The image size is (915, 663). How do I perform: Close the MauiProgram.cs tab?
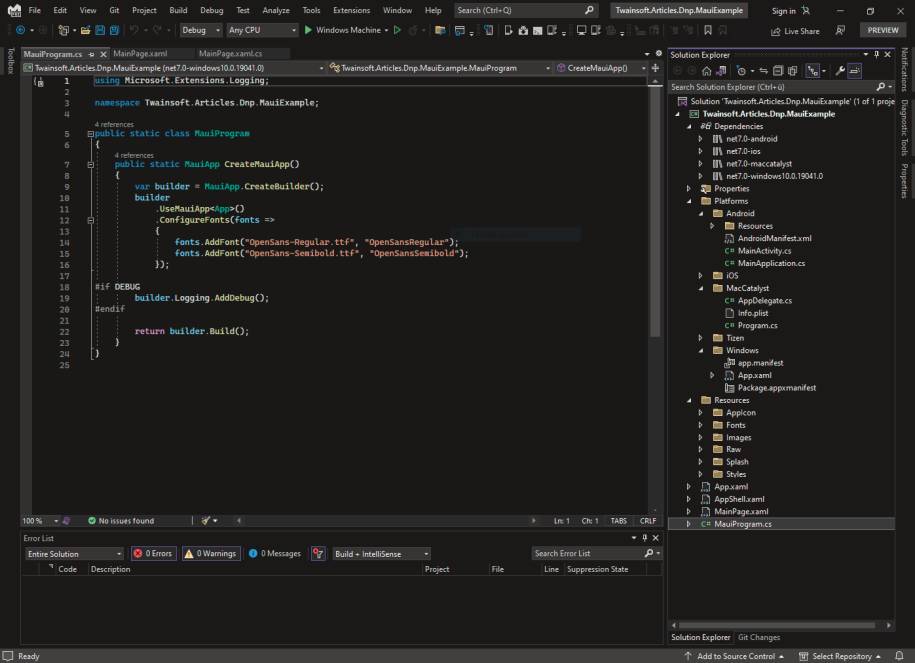click(103, 54)
